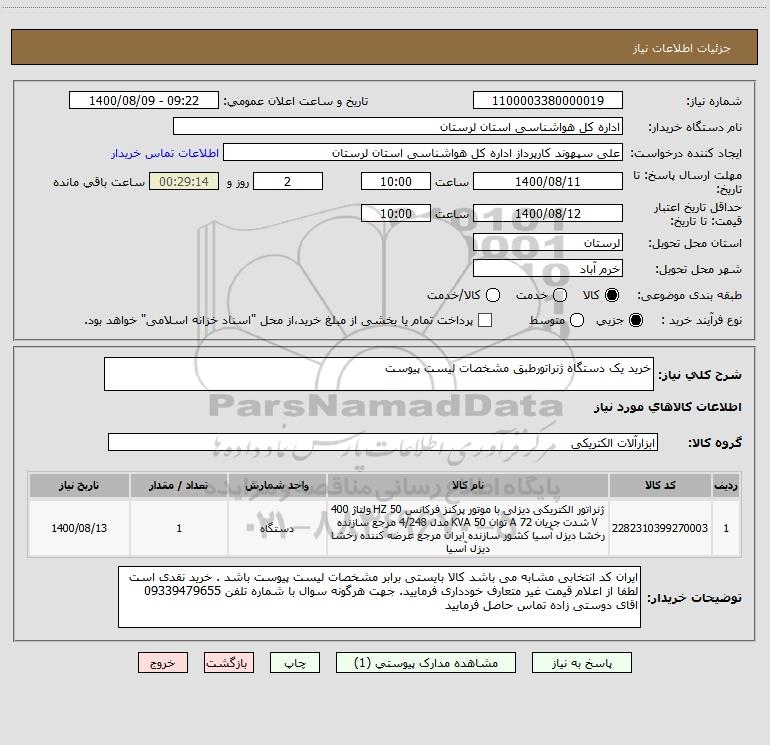Click the announcement date field 1400/08/09 - 09:22
770x745 pixels.
coord(144,101)
